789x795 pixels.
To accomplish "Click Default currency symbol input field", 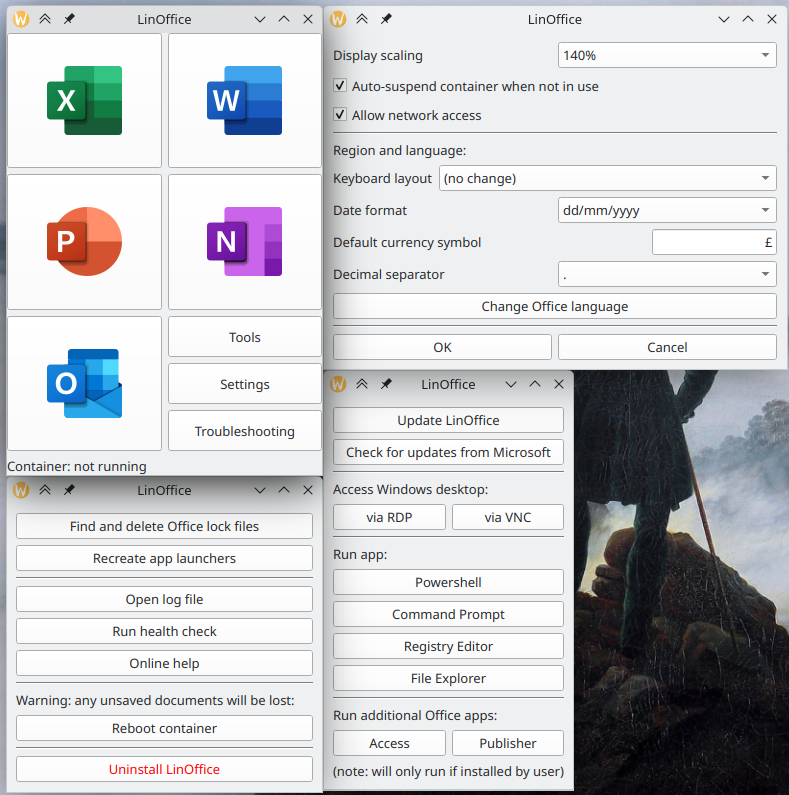I will click(714, 242).
